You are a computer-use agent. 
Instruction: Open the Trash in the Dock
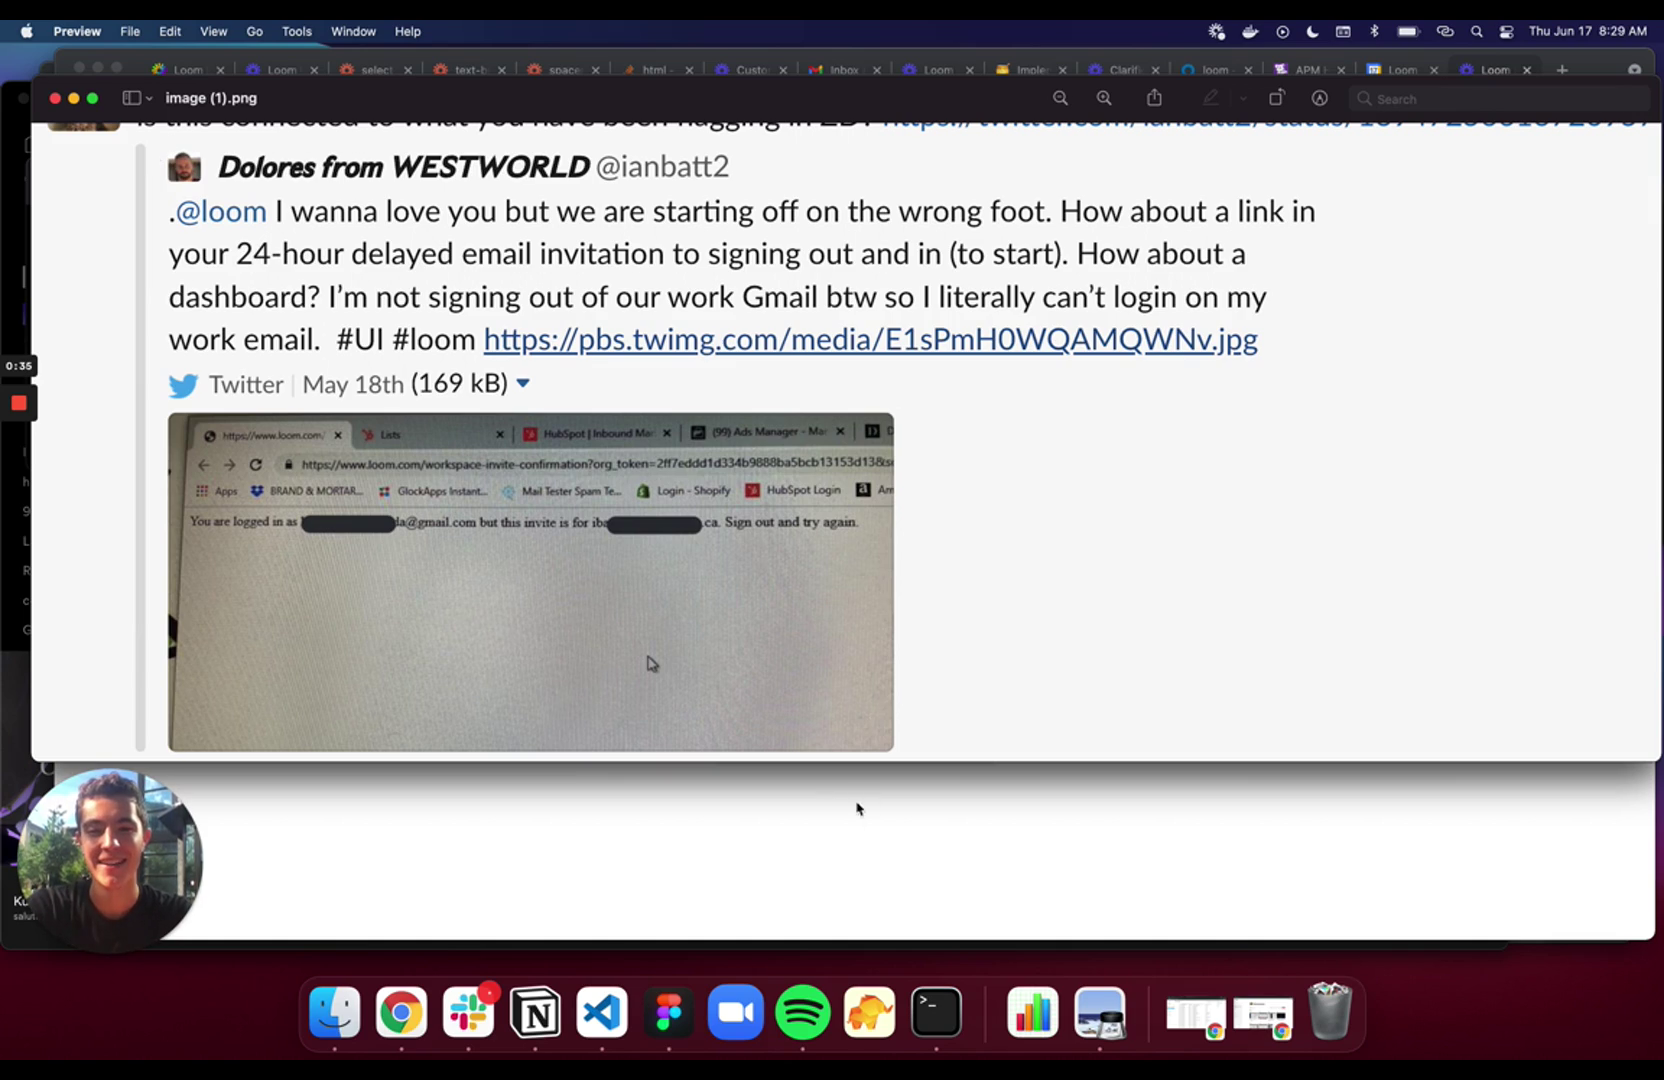pyautogui.click(x=1330, y=1012)
